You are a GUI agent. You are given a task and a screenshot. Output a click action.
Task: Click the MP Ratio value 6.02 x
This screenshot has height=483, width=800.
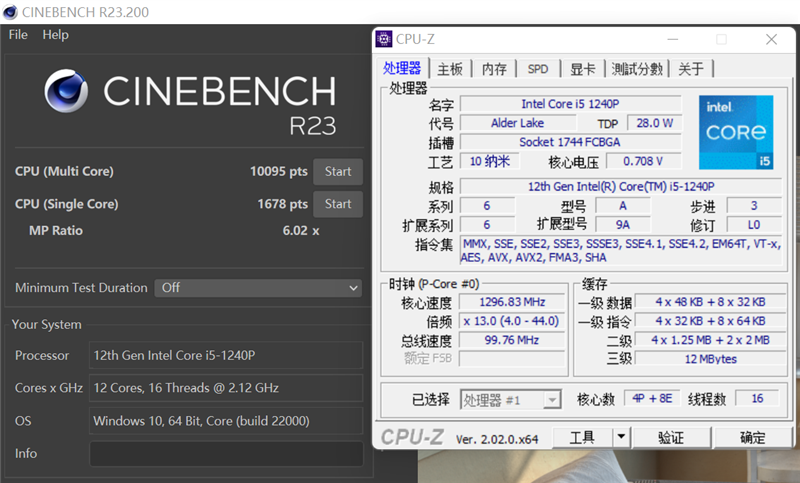(301, 231)
